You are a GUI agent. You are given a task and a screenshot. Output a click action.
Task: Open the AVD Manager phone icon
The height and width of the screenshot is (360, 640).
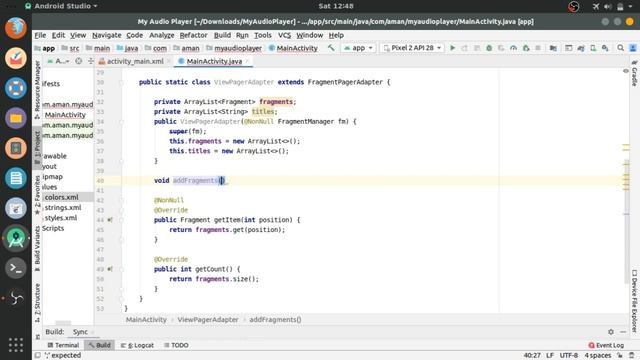593,48
